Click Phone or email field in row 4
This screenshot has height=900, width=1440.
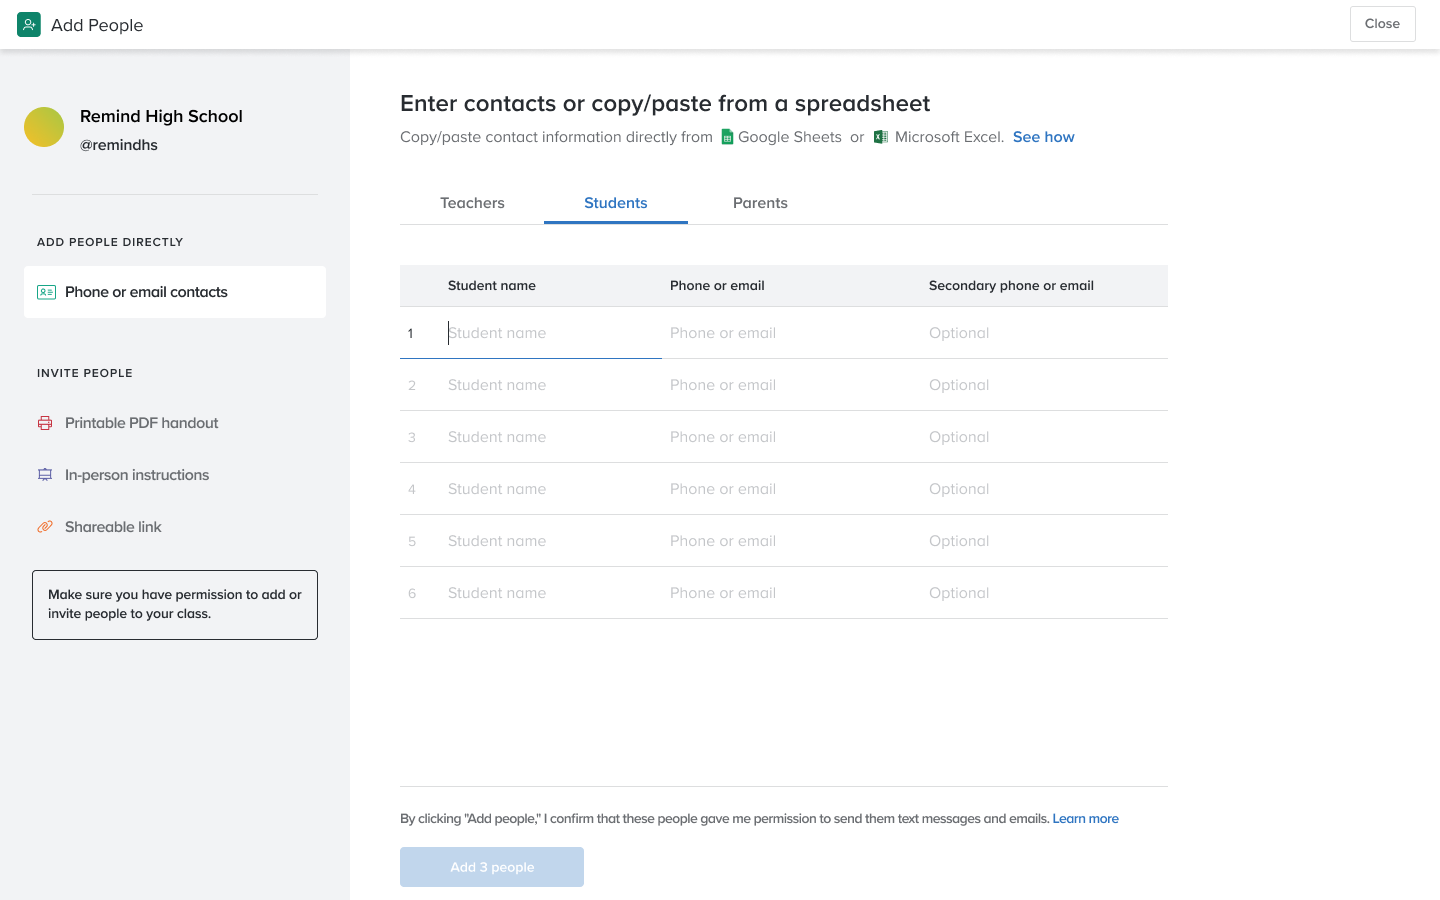click(x=791, y=489)
